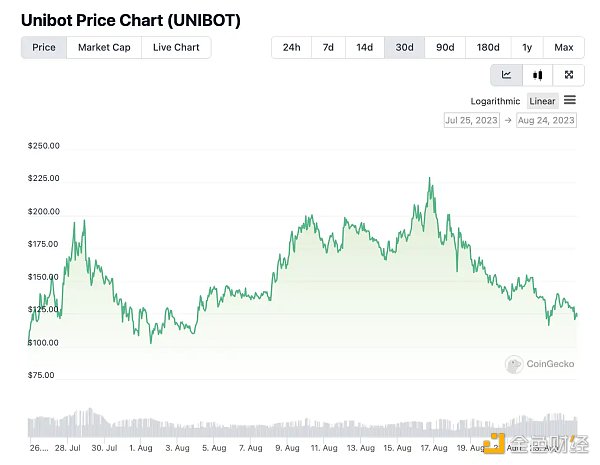Switch to candlestick chart icon
This screenshot has width=600, height=465.
(x=538, y=75)
